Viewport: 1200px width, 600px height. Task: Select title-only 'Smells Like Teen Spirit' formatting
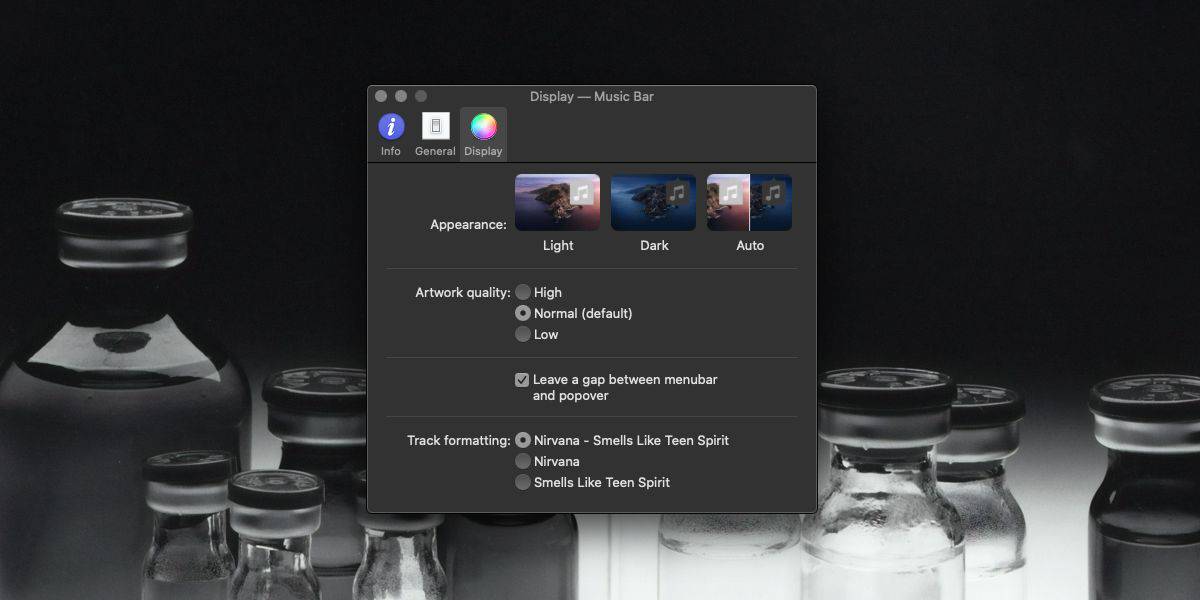click(x=523, y=482)
